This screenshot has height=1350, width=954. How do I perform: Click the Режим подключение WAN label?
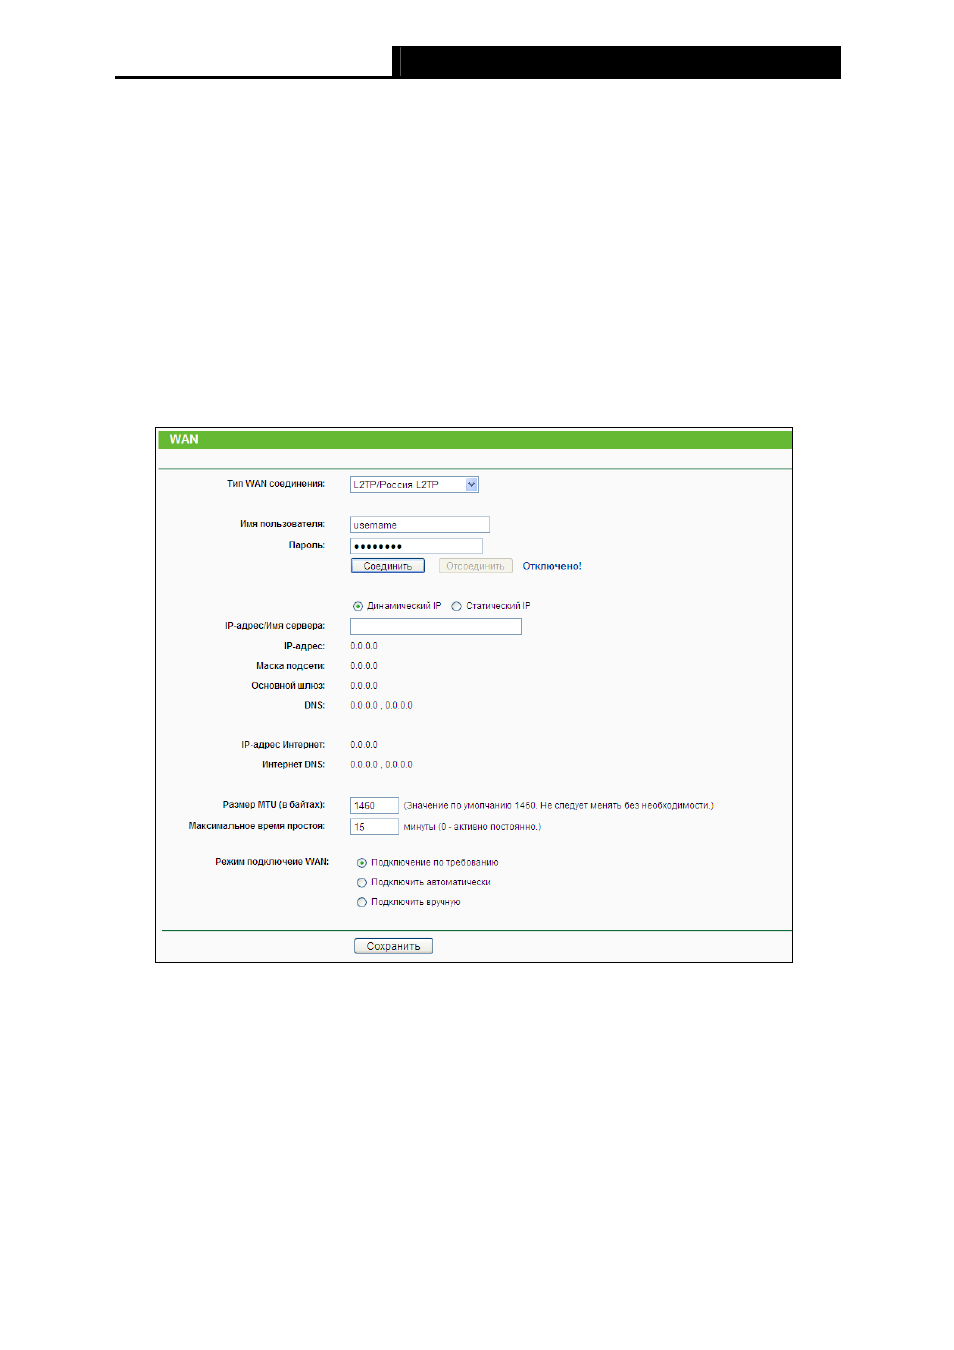[272, 862]
